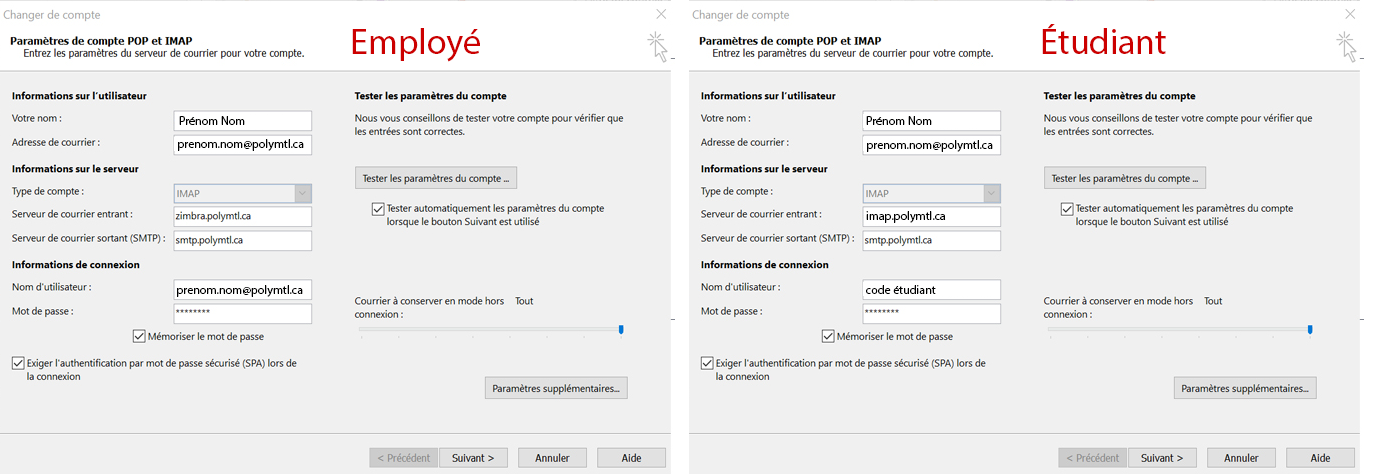Click Annuler in the Étudiant dialog
This screenshot has width=1400, height=474.
pos(1241,458)
